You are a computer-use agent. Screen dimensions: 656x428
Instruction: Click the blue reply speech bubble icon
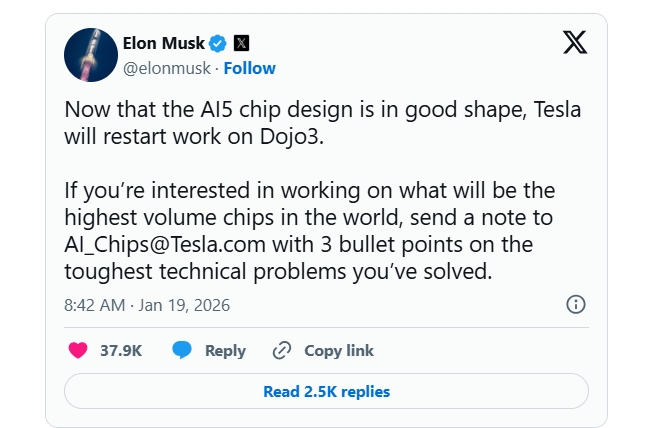(181, 350)
